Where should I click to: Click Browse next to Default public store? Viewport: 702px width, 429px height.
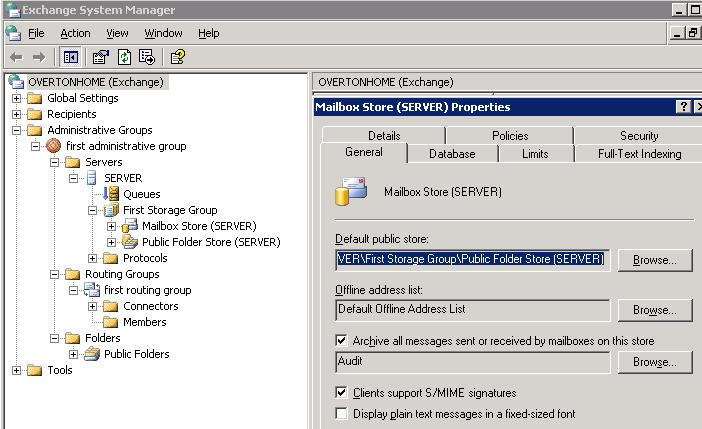tap(654, 260)
